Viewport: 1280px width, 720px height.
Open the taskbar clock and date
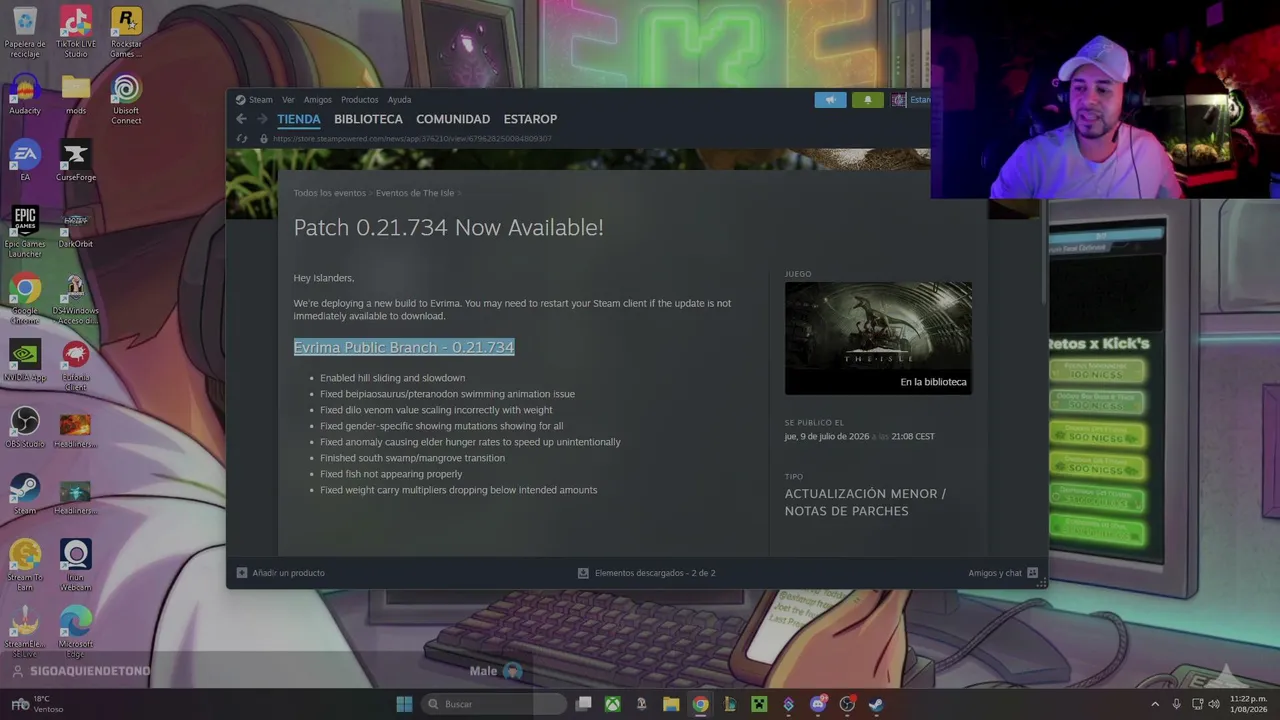point(1248,704)
